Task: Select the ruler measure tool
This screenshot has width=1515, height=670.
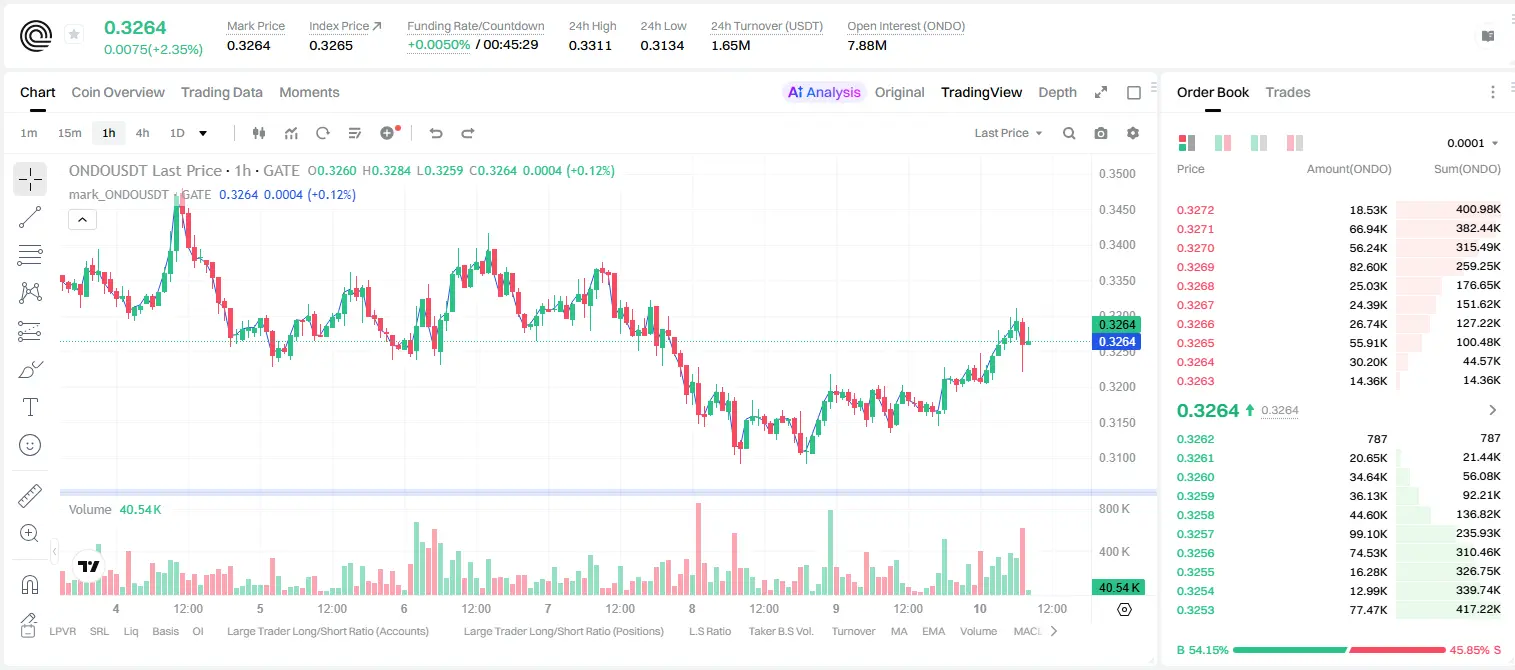Action: point(30,495)
